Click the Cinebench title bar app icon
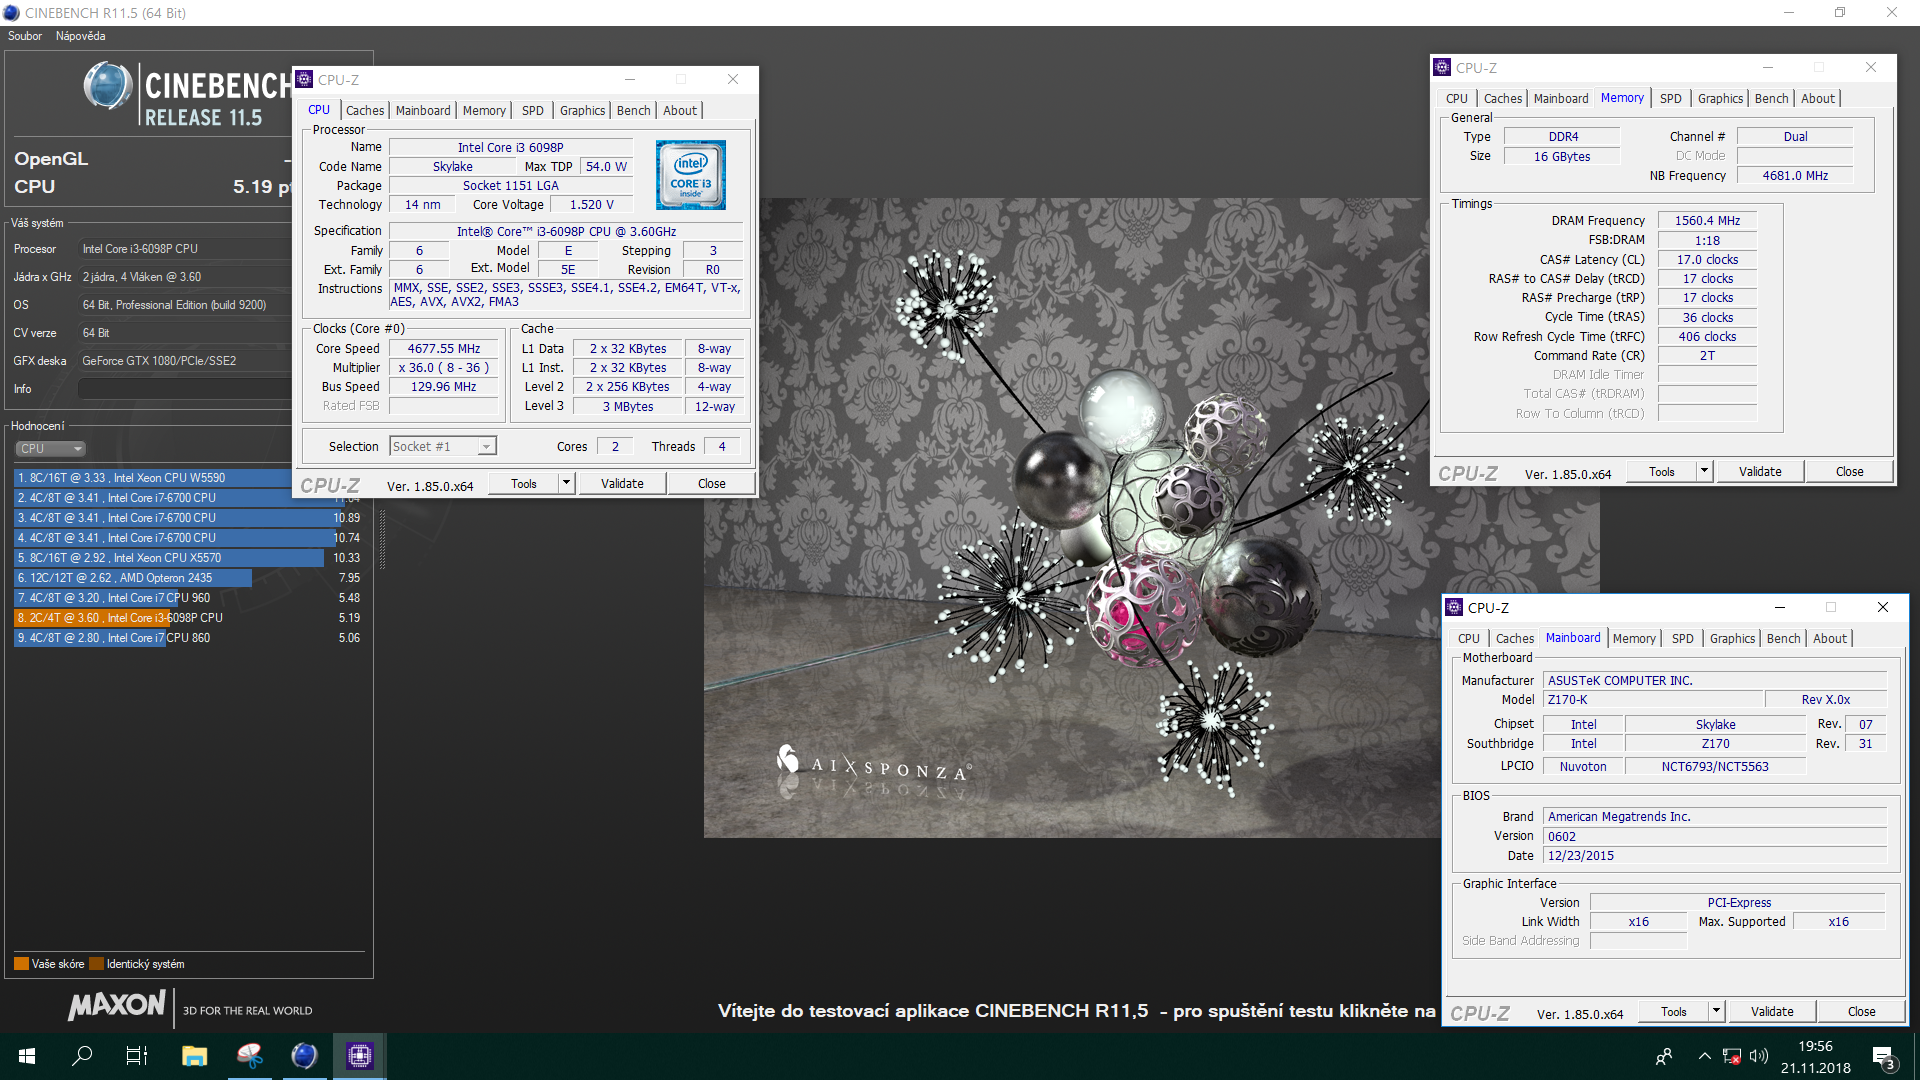The height and width of the screenshot is (1080, 1920). click(x=12, y=13)
